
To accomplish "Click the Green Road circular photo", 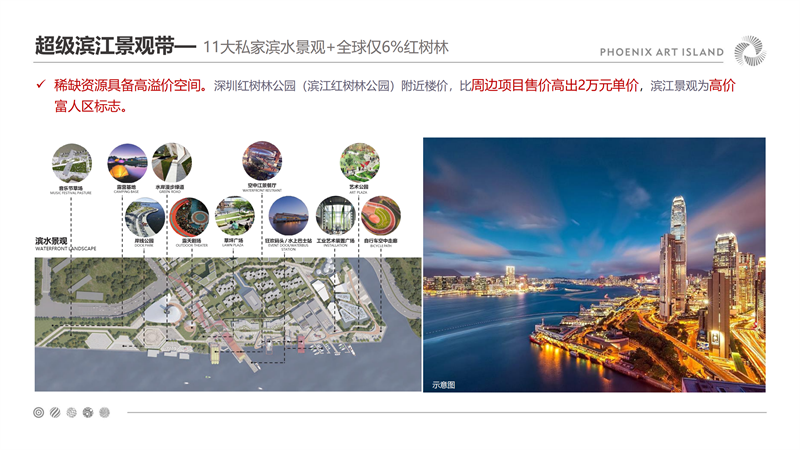I will click(x=172, y=161).
